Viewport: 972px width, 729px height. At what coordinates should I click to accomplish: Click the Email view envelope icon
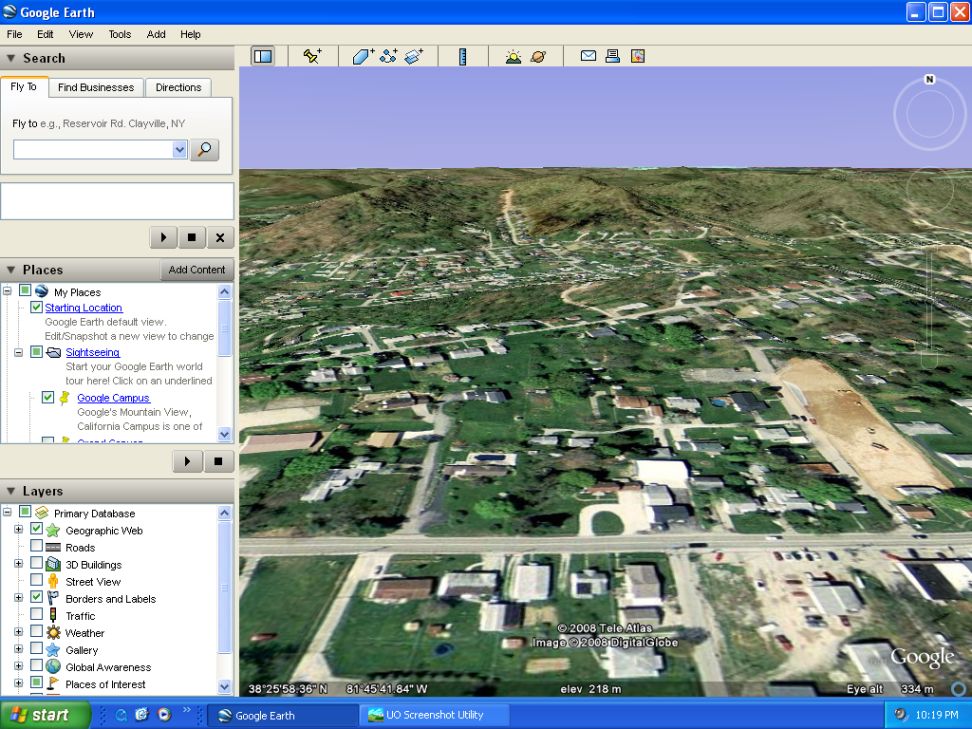pyautogui.click(x=588, y=56)
